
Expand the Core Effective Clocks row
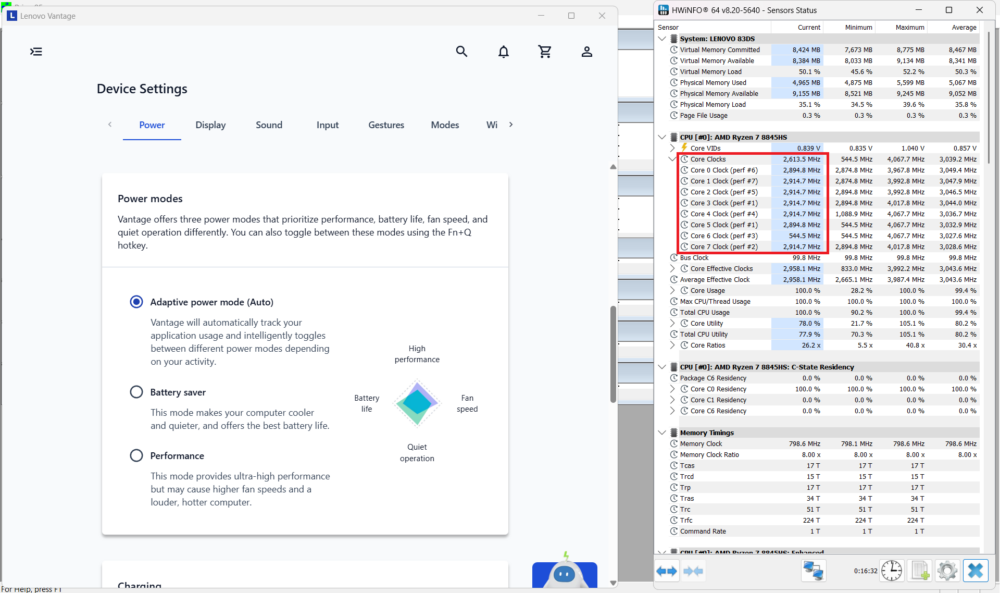673,269
